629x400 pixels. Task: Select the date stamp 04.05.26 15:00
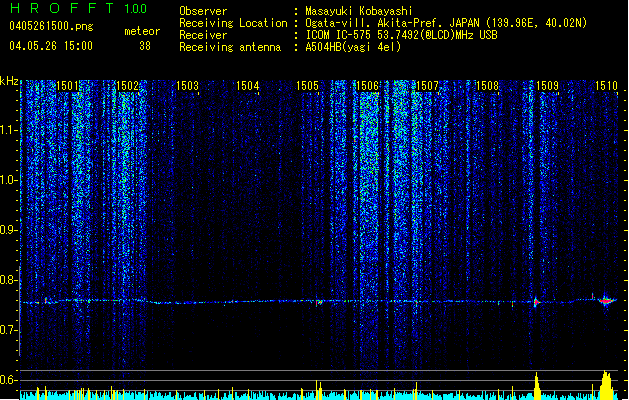[51, 46]
